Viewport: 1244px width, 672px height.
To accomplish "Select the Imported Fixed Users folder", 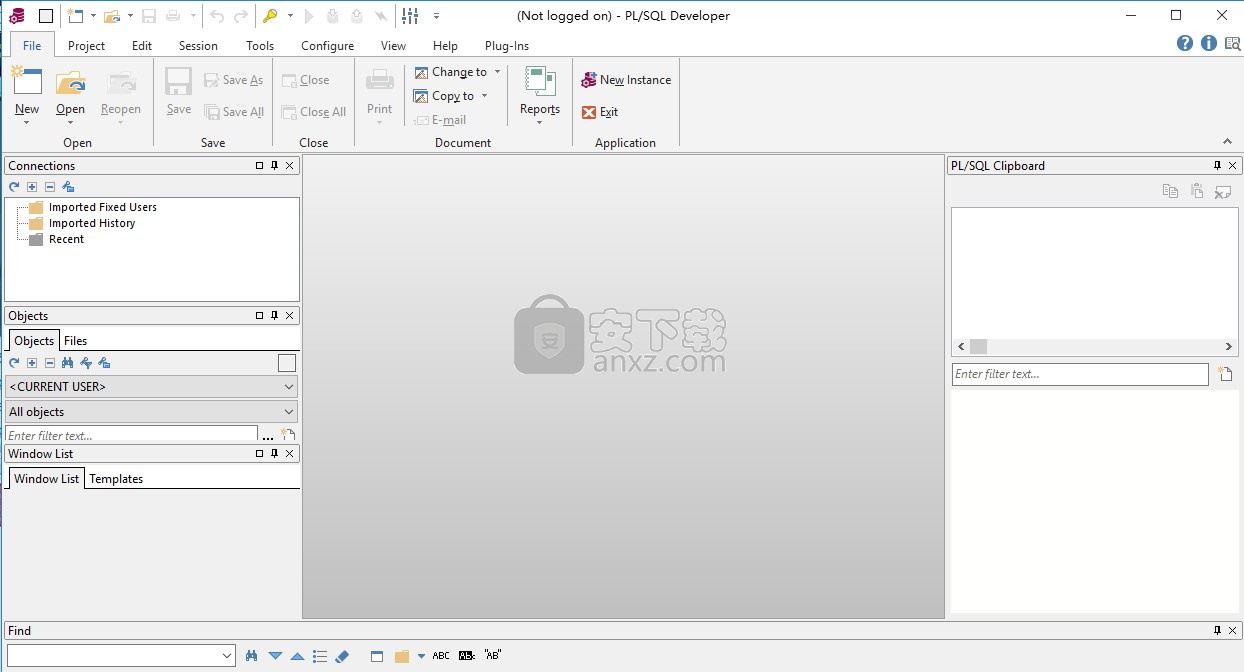I will pyautogui.click(x=102, y=207).
